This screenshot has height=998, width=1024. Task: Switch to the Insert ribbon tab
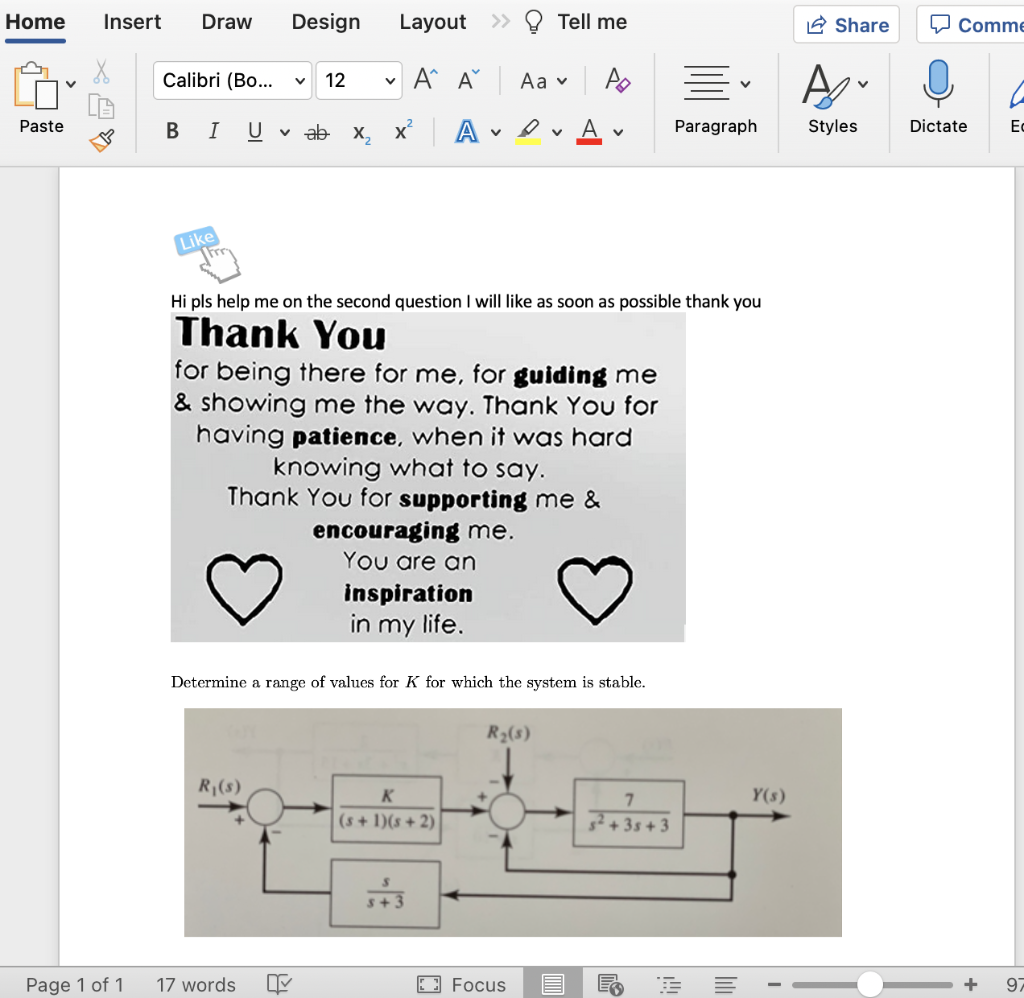(x=133, y=22)
